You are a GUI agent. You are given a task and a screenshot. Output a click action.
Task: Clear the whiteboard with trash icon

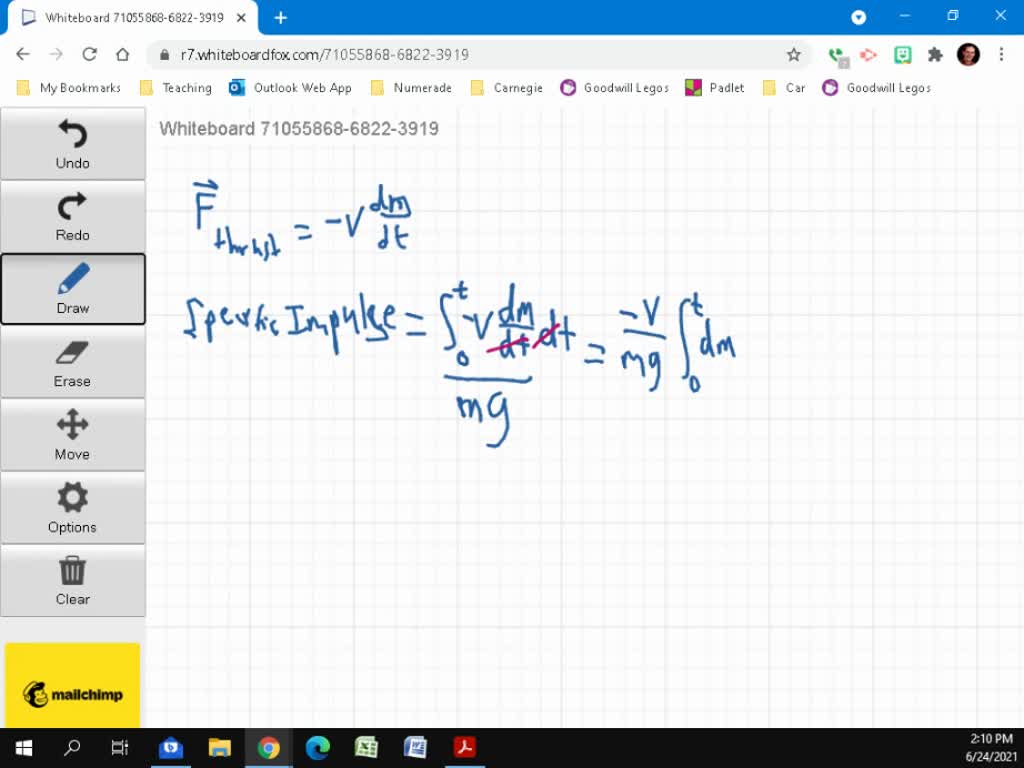coord(73,580)
